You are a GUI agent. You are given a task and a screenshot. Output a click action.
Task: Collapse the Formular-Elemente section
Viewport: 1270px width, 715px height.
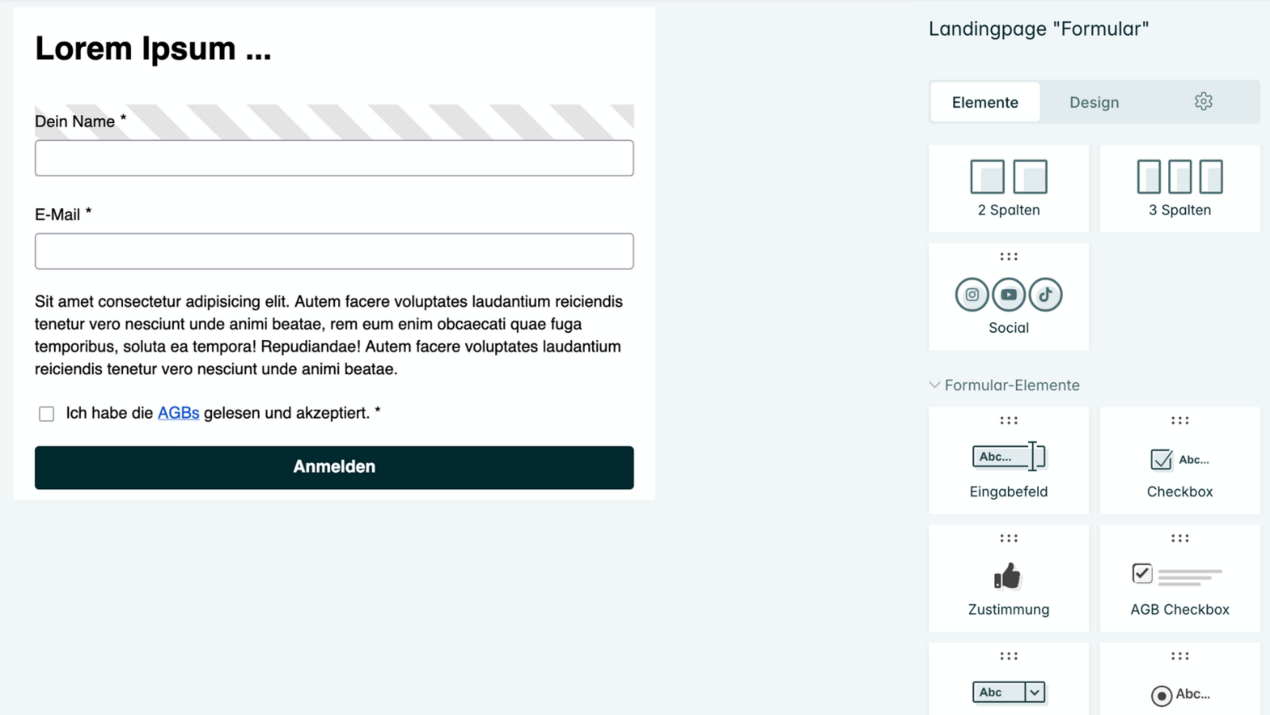pos(1005,385)
